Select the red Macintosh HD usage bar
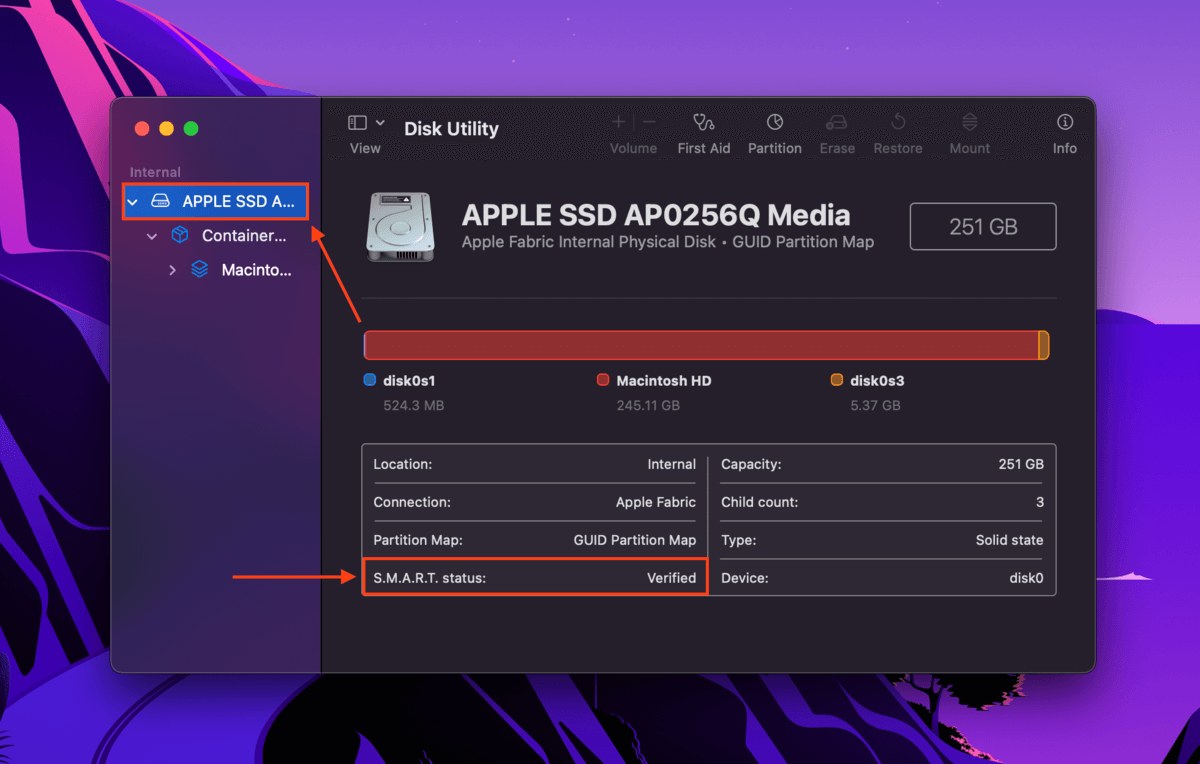Viewport: 1200px width, 764px height. 702,345
